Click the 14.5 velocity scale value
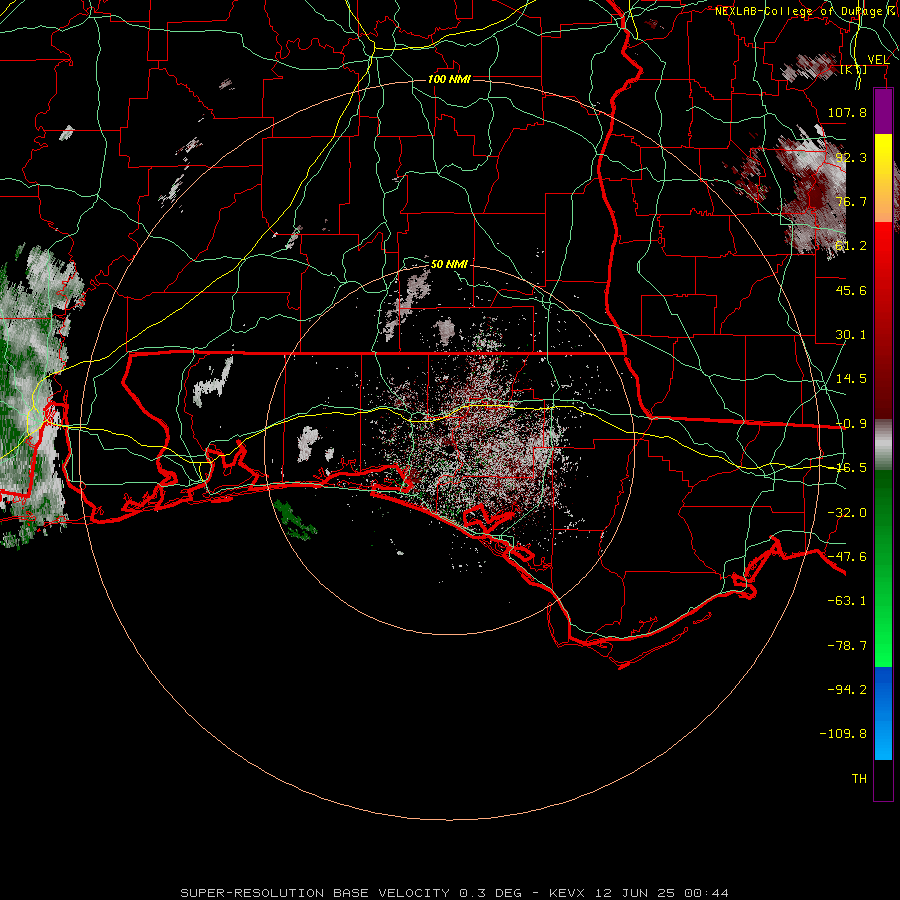 851,379
